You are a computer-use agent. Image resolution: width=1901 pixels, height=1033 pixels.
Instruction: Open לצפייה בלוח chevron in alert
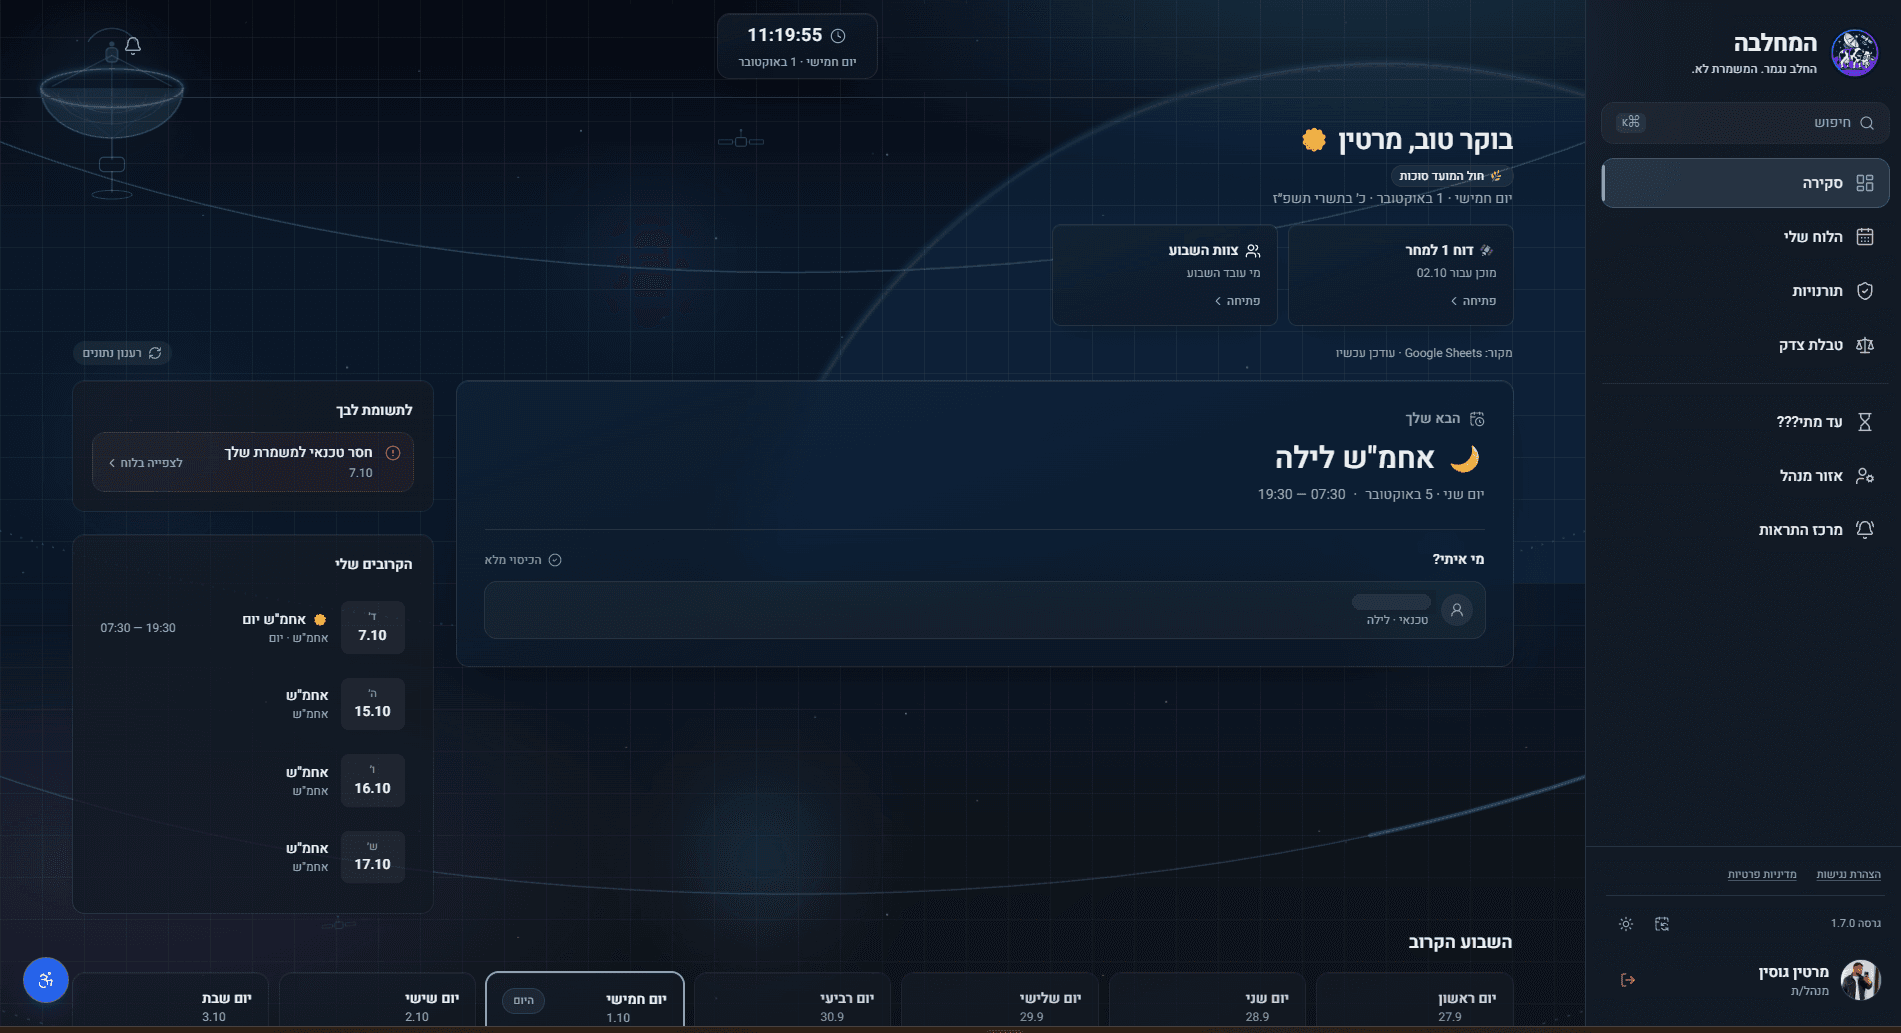click(145, 463)
